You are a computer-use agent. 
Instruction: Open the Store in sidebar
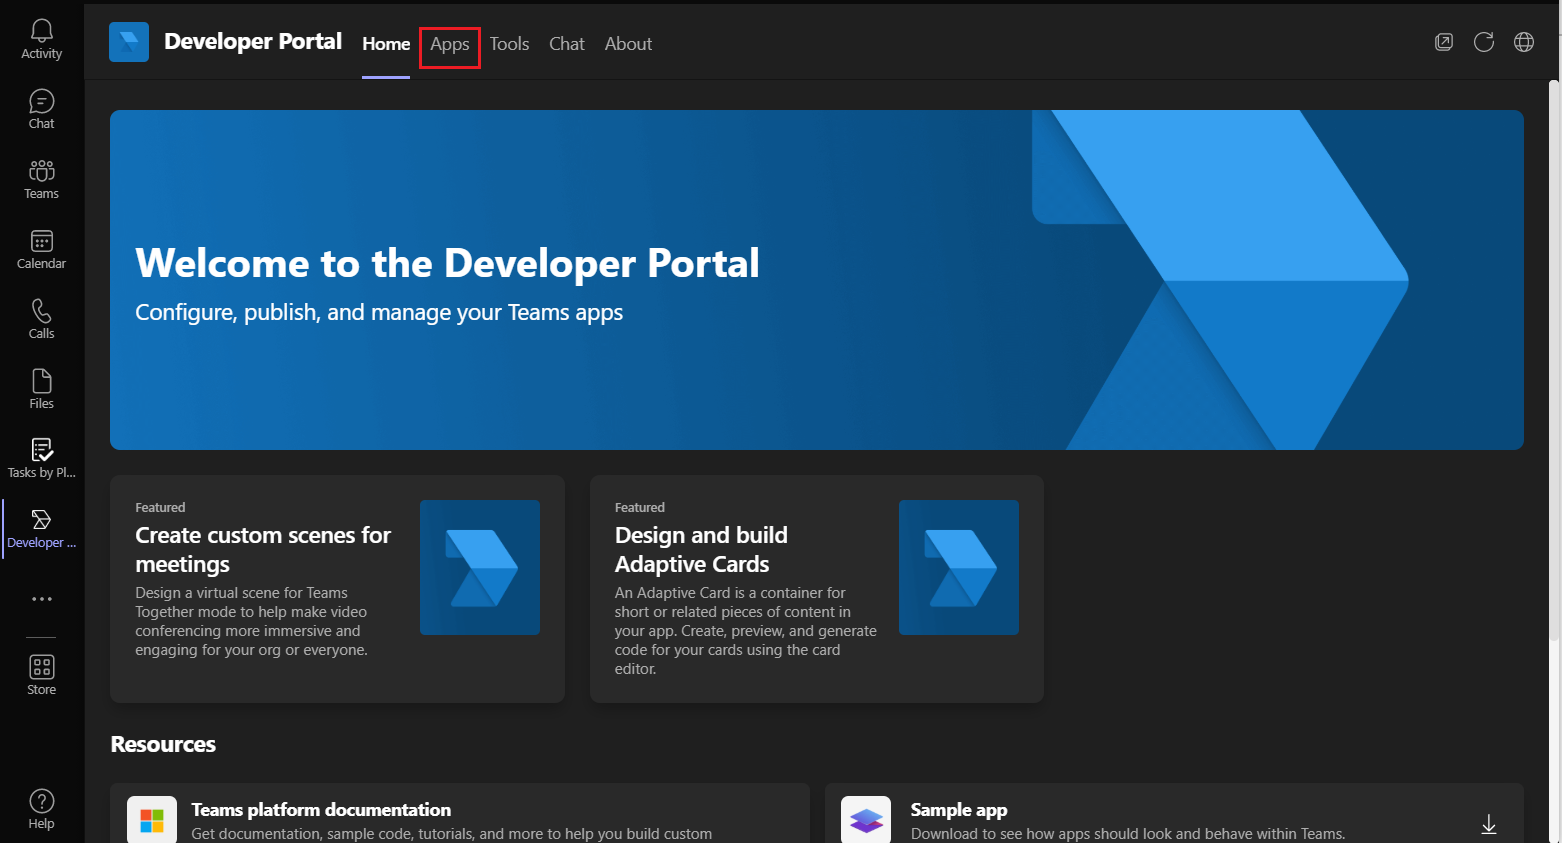(x=41, y=675)
